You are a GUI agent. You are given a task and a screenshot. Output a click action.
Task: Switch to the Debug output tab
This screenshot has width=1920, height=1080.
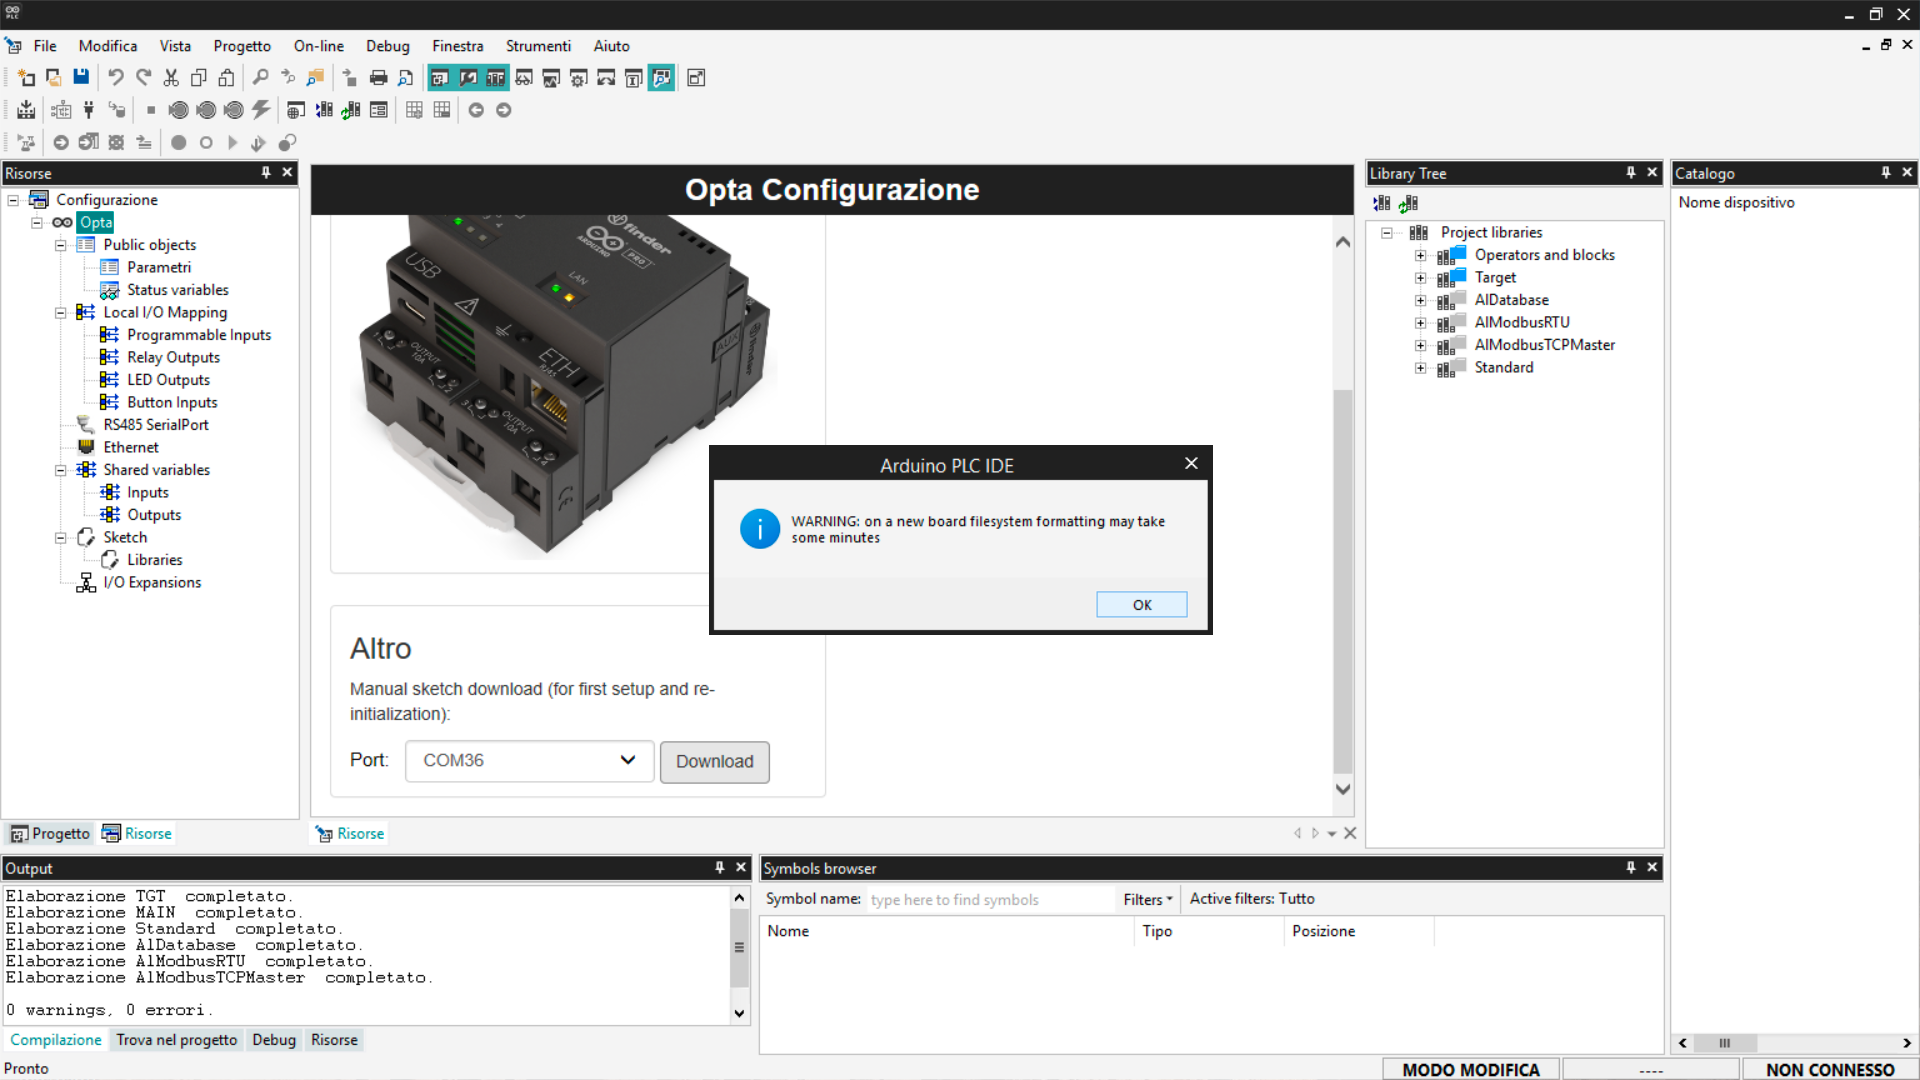(x=273, y=1040)
